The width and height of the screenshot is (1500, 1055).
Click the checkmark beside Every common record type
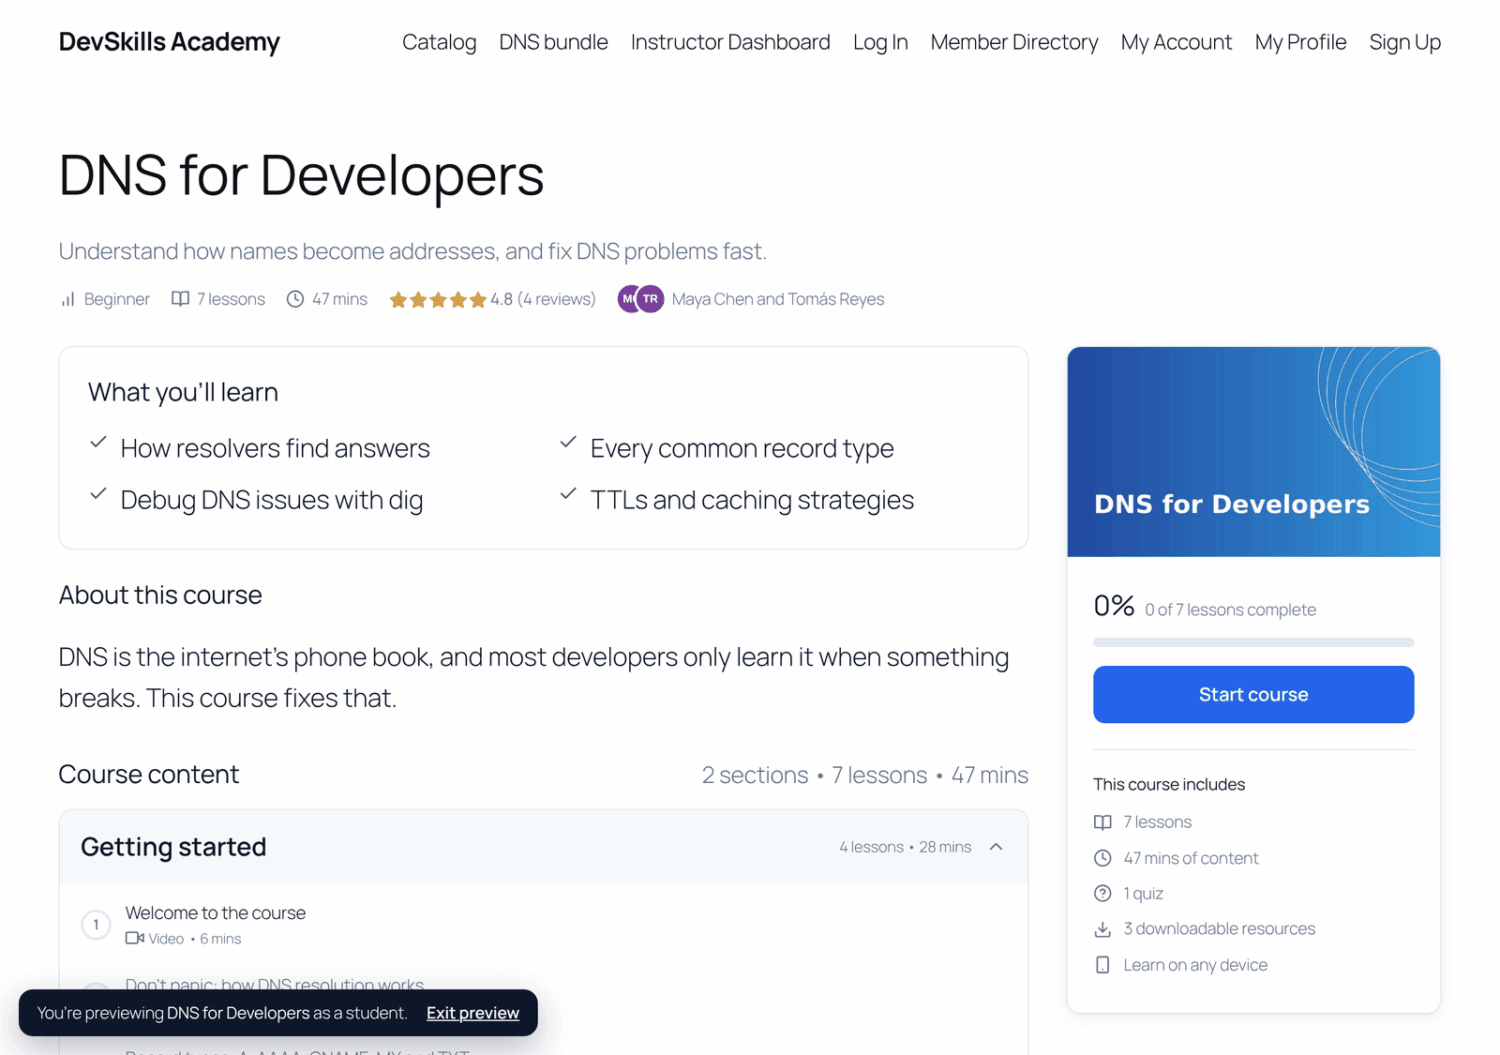pos(568,442)
